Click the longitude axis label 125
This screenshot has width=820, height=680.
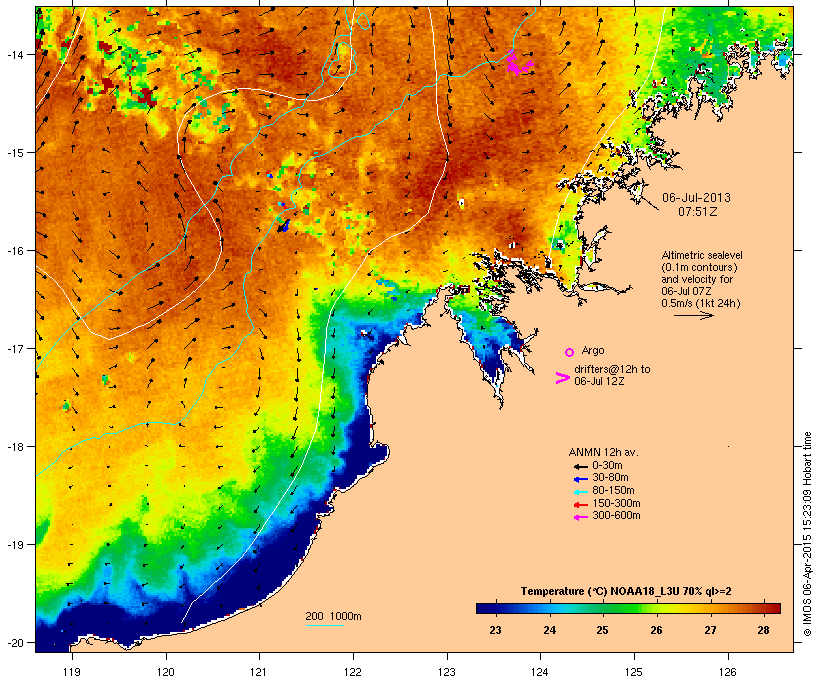pyautogui.click(x=634, y=672)
